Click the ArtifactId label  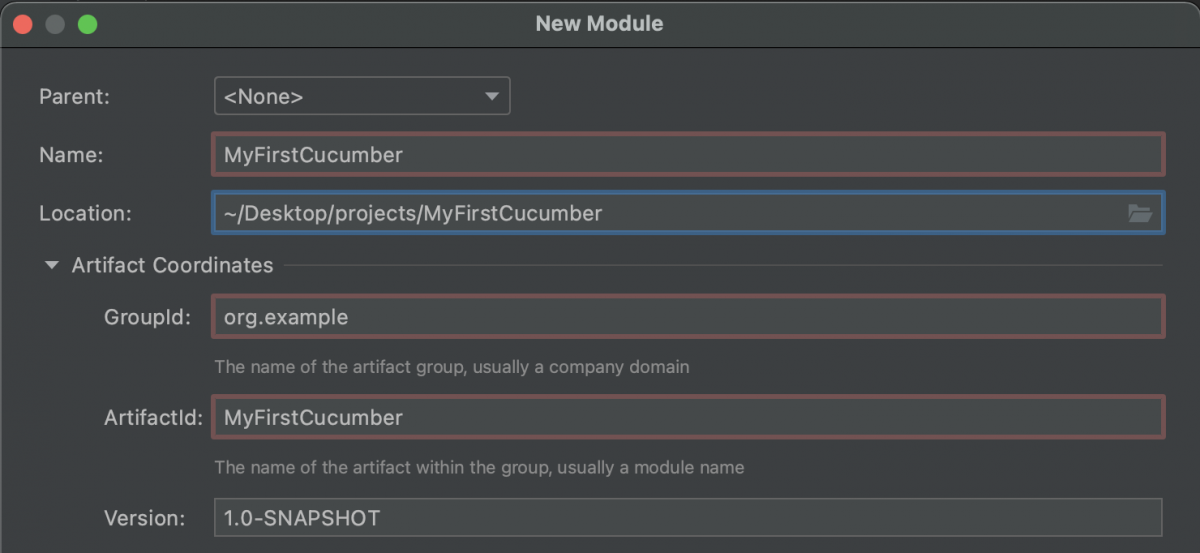[153, 417]
